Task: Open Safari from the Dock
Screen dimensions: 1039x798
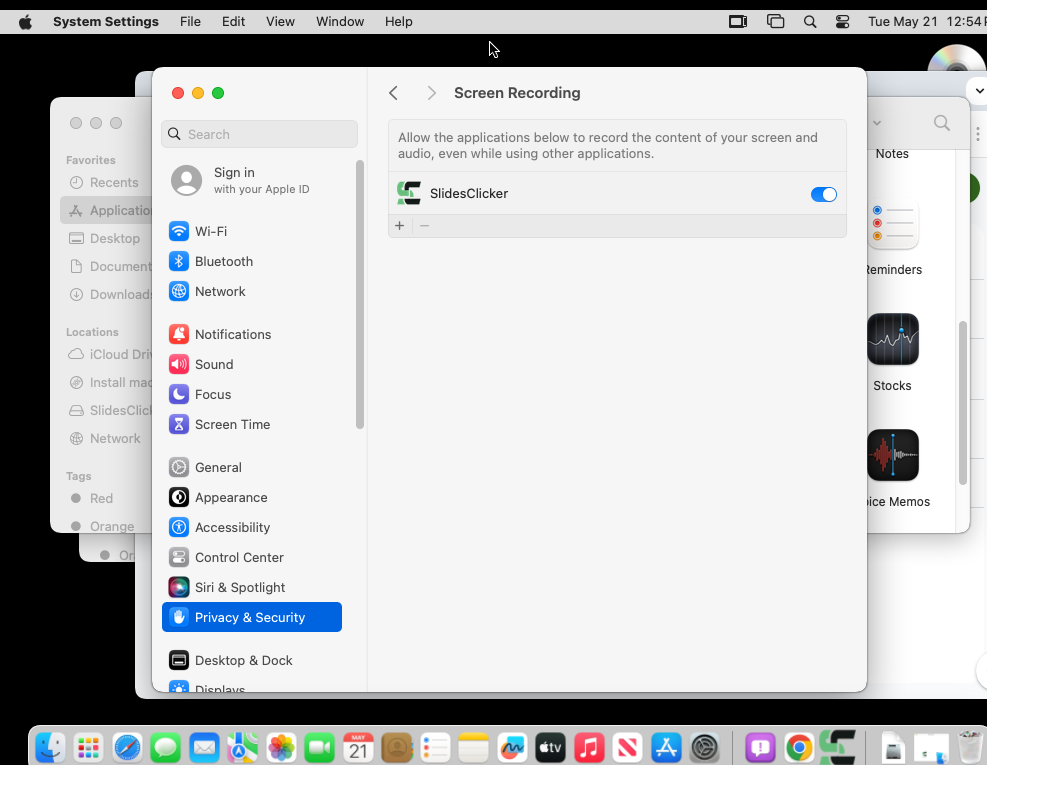Action: coord(127,748)
